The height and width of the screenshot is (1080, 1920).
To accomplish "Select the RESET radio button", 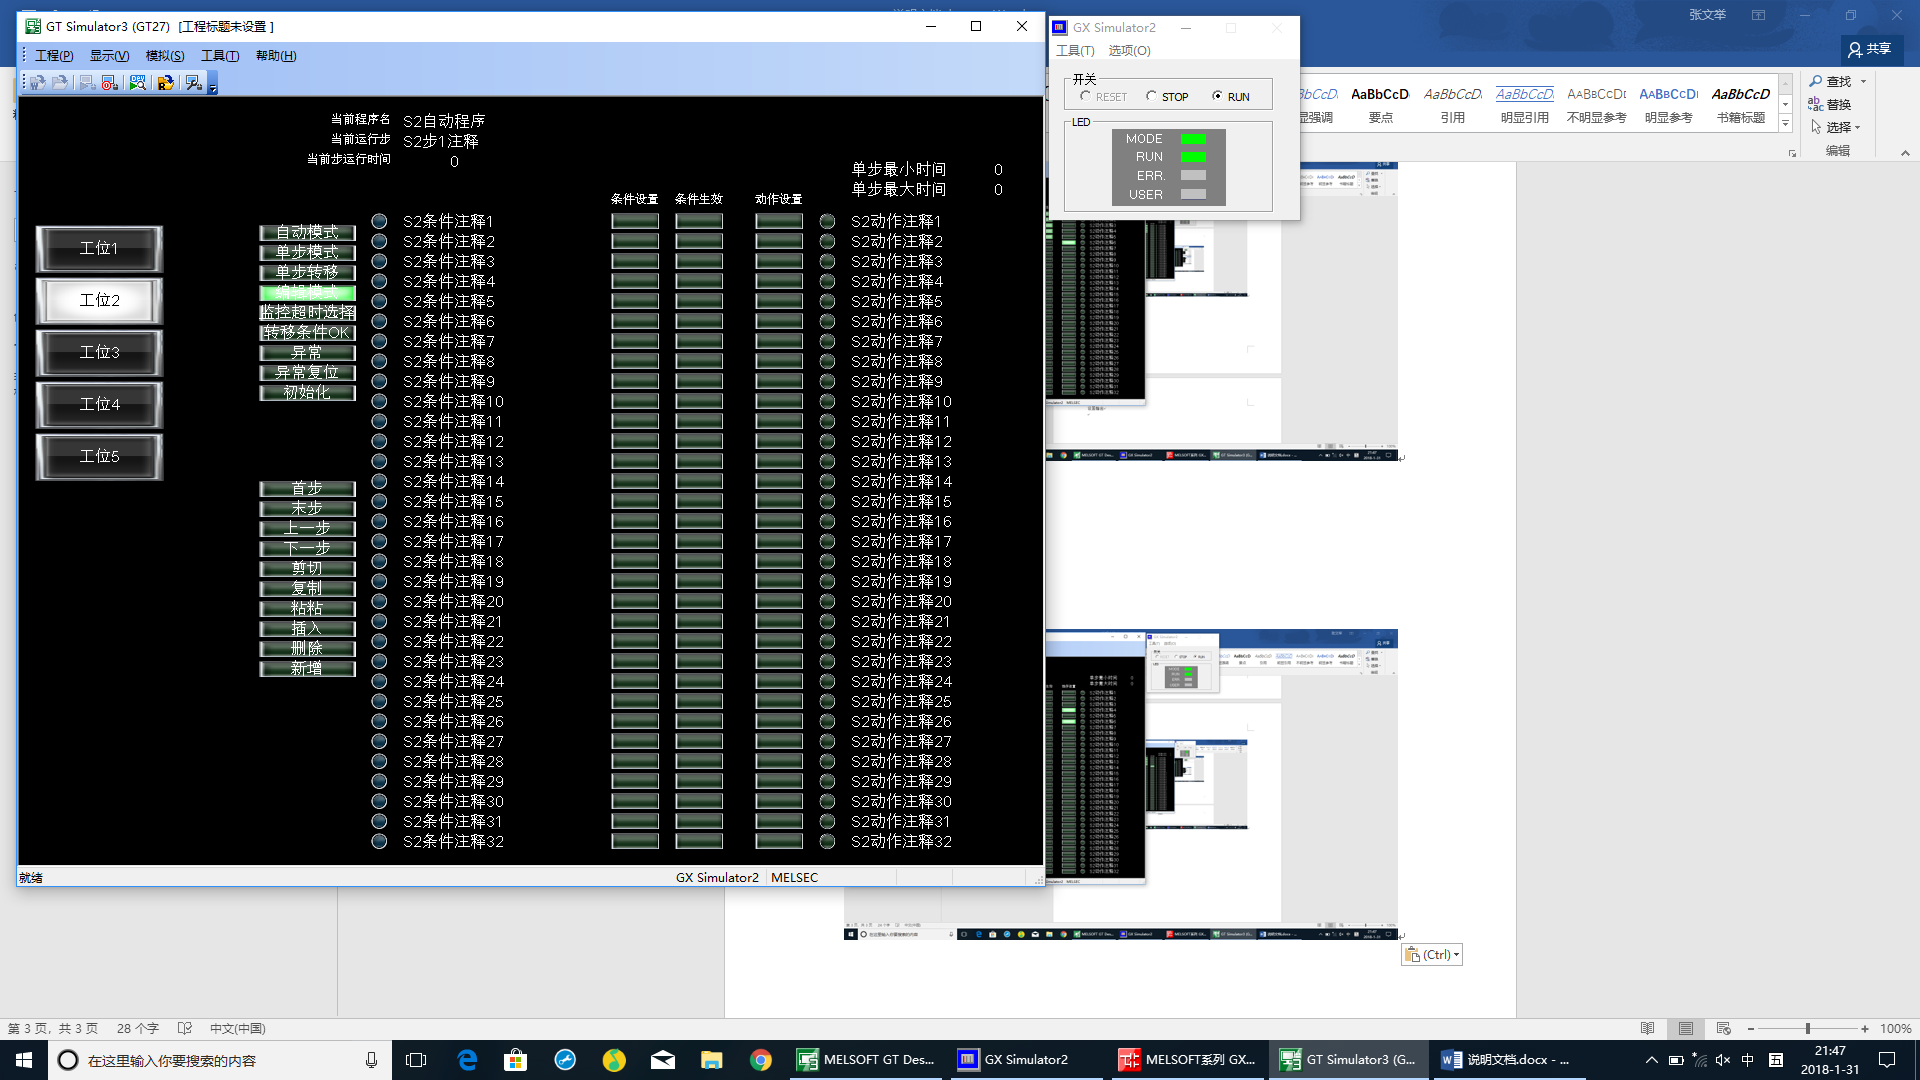I will (1086, 97).
